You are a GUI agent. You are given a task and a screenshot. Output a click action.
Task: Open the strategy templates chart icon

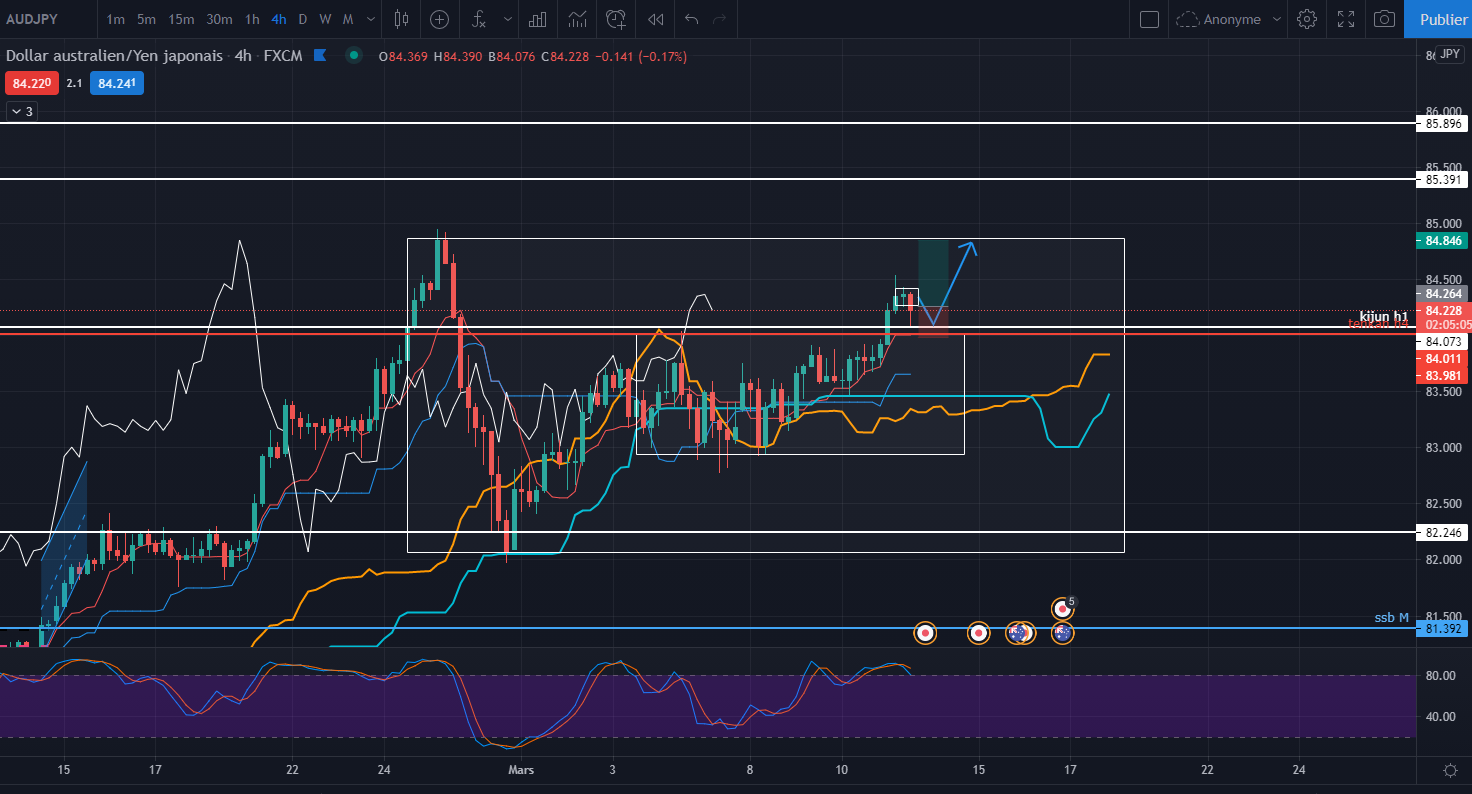point(577,19)
